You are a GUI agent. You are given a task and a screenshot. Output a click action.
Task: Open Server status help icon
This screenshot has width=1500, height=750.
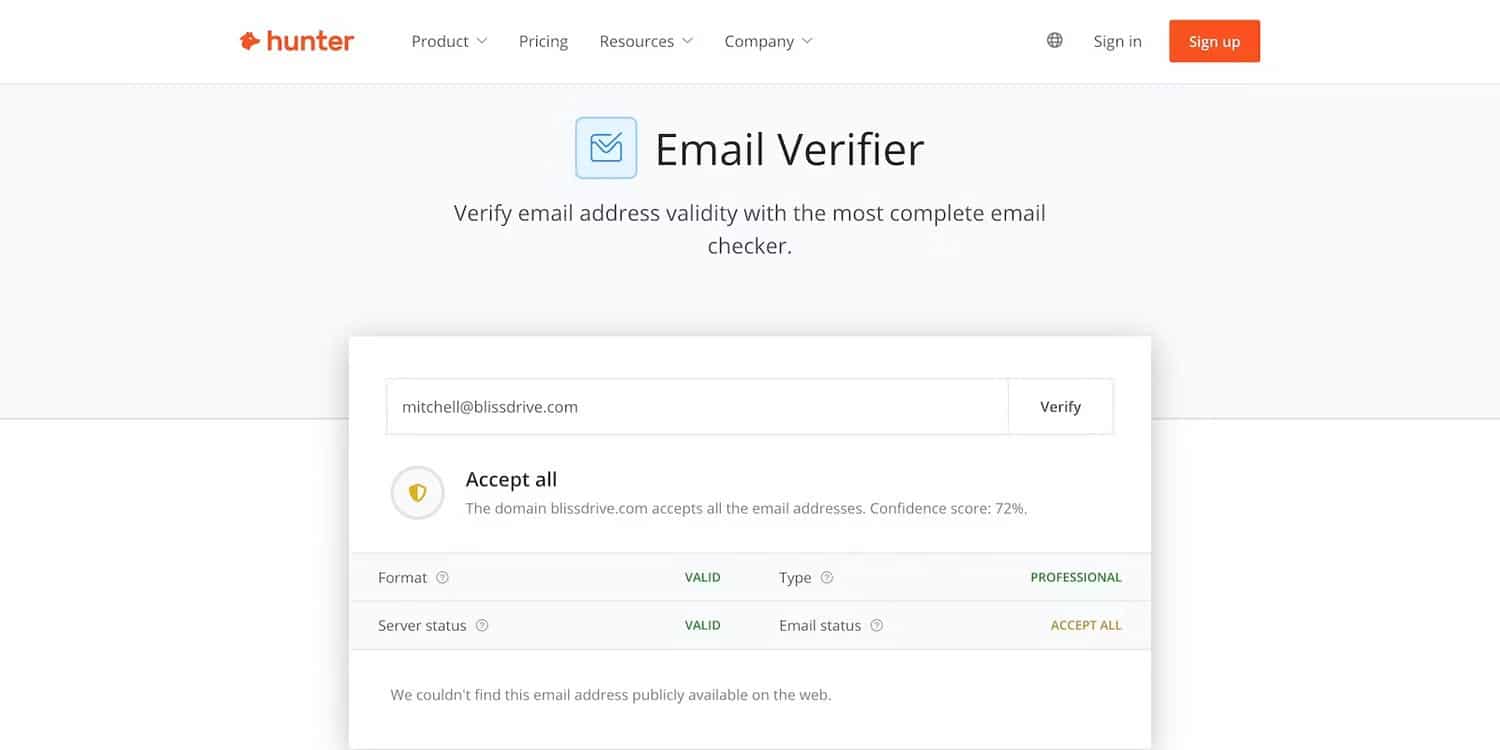coord(482,626)
